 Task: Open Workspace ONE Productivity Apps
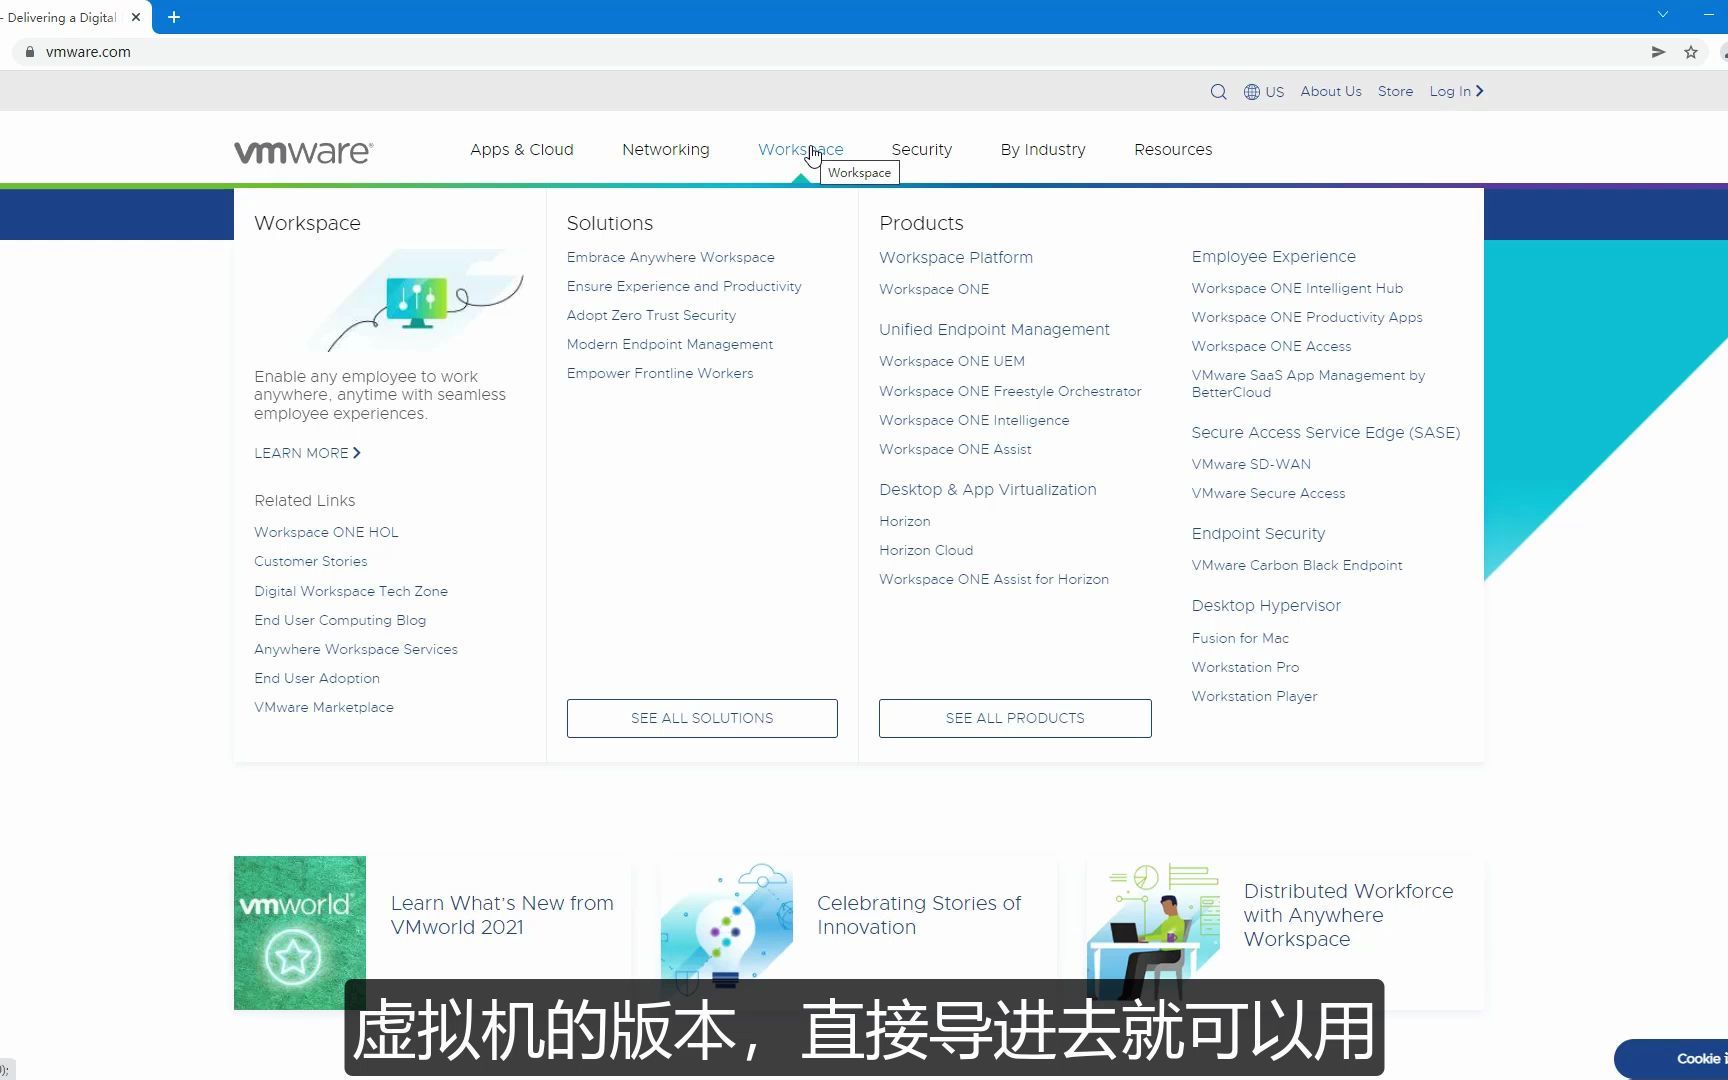[1307, 317]
